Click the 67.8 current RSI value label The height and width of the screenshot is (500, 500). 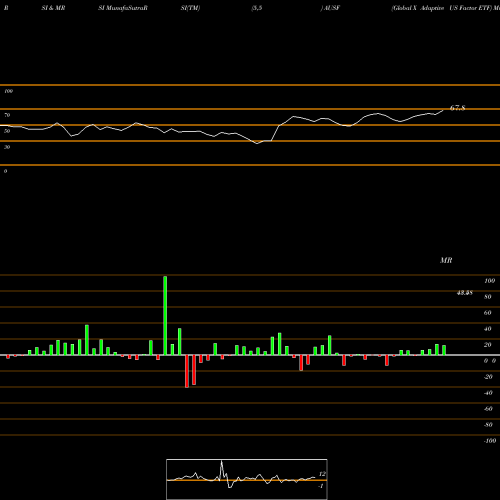(x=457, y=108)
